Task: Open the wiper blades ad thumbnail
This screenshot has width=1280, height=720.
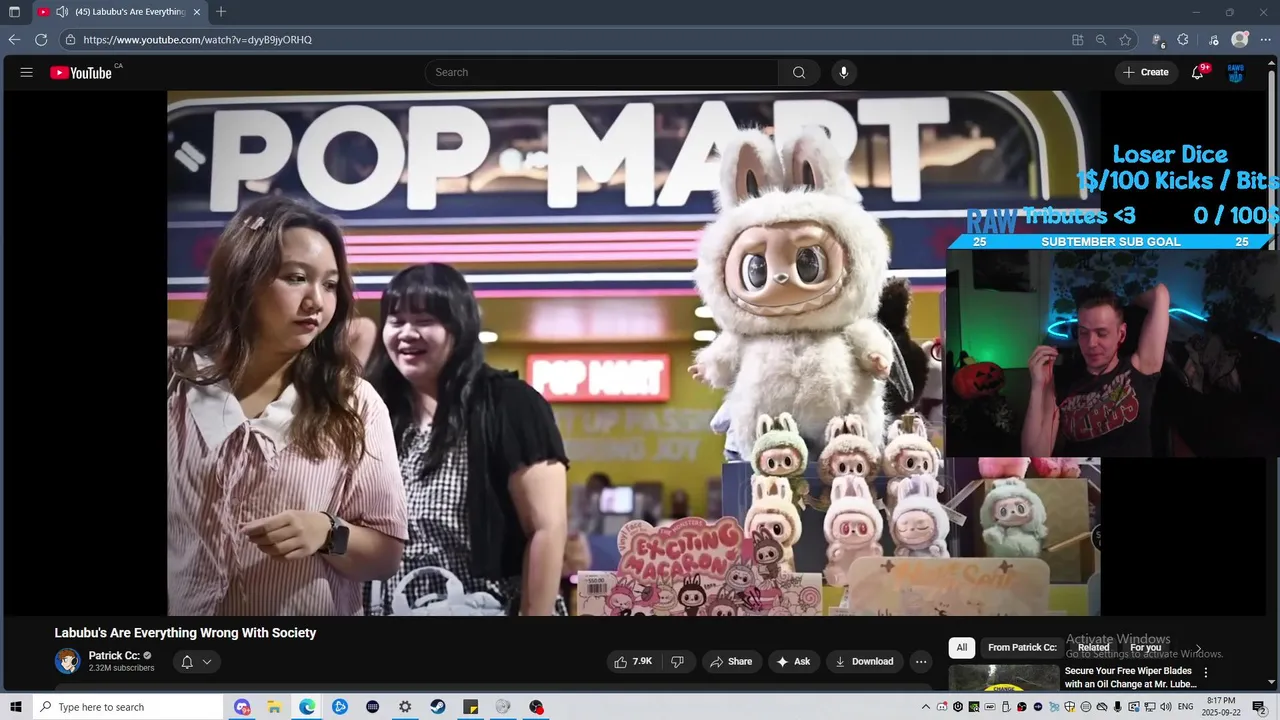Action: point(1003,679)
